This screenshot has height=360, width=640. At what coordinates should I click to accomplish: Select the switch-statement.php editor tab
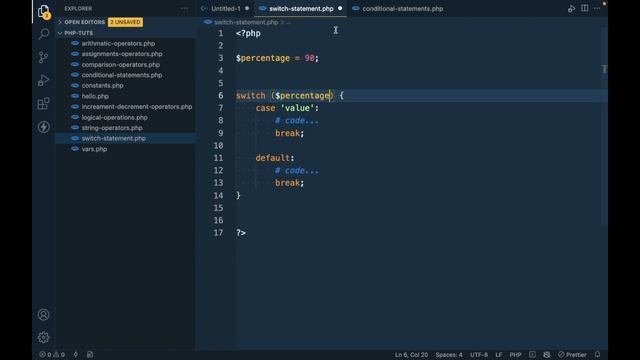[x=301, y=9]
